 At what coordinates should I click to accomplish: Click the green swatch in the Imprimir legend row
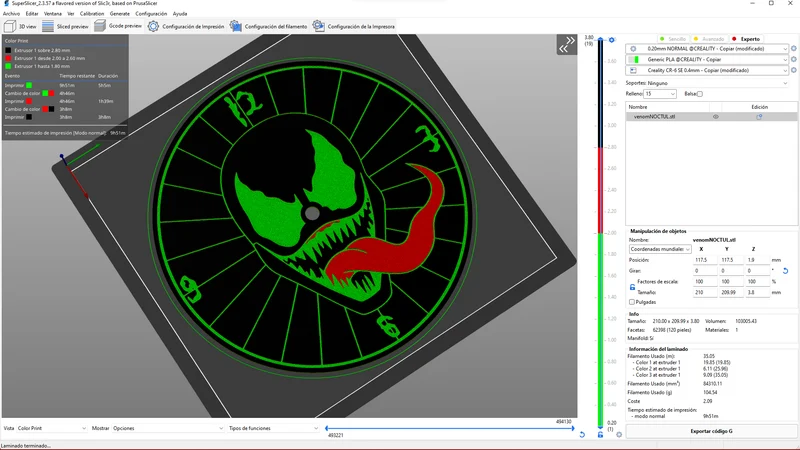pyautogui.click(x=29, y=85)
